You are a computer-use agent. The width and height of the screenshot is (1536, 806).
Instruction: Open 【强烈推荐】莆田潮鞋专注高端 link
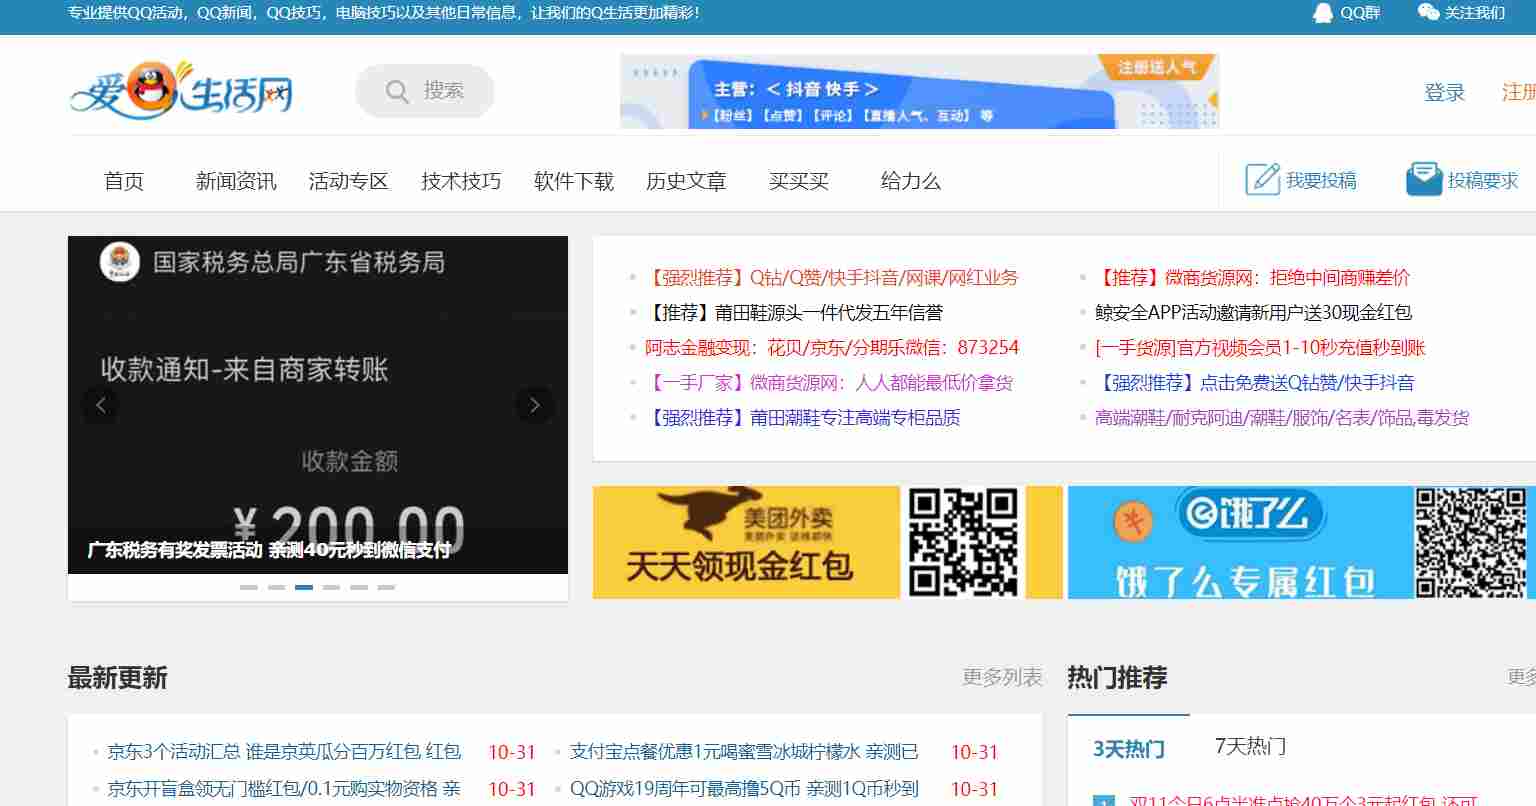click(803, 418)
